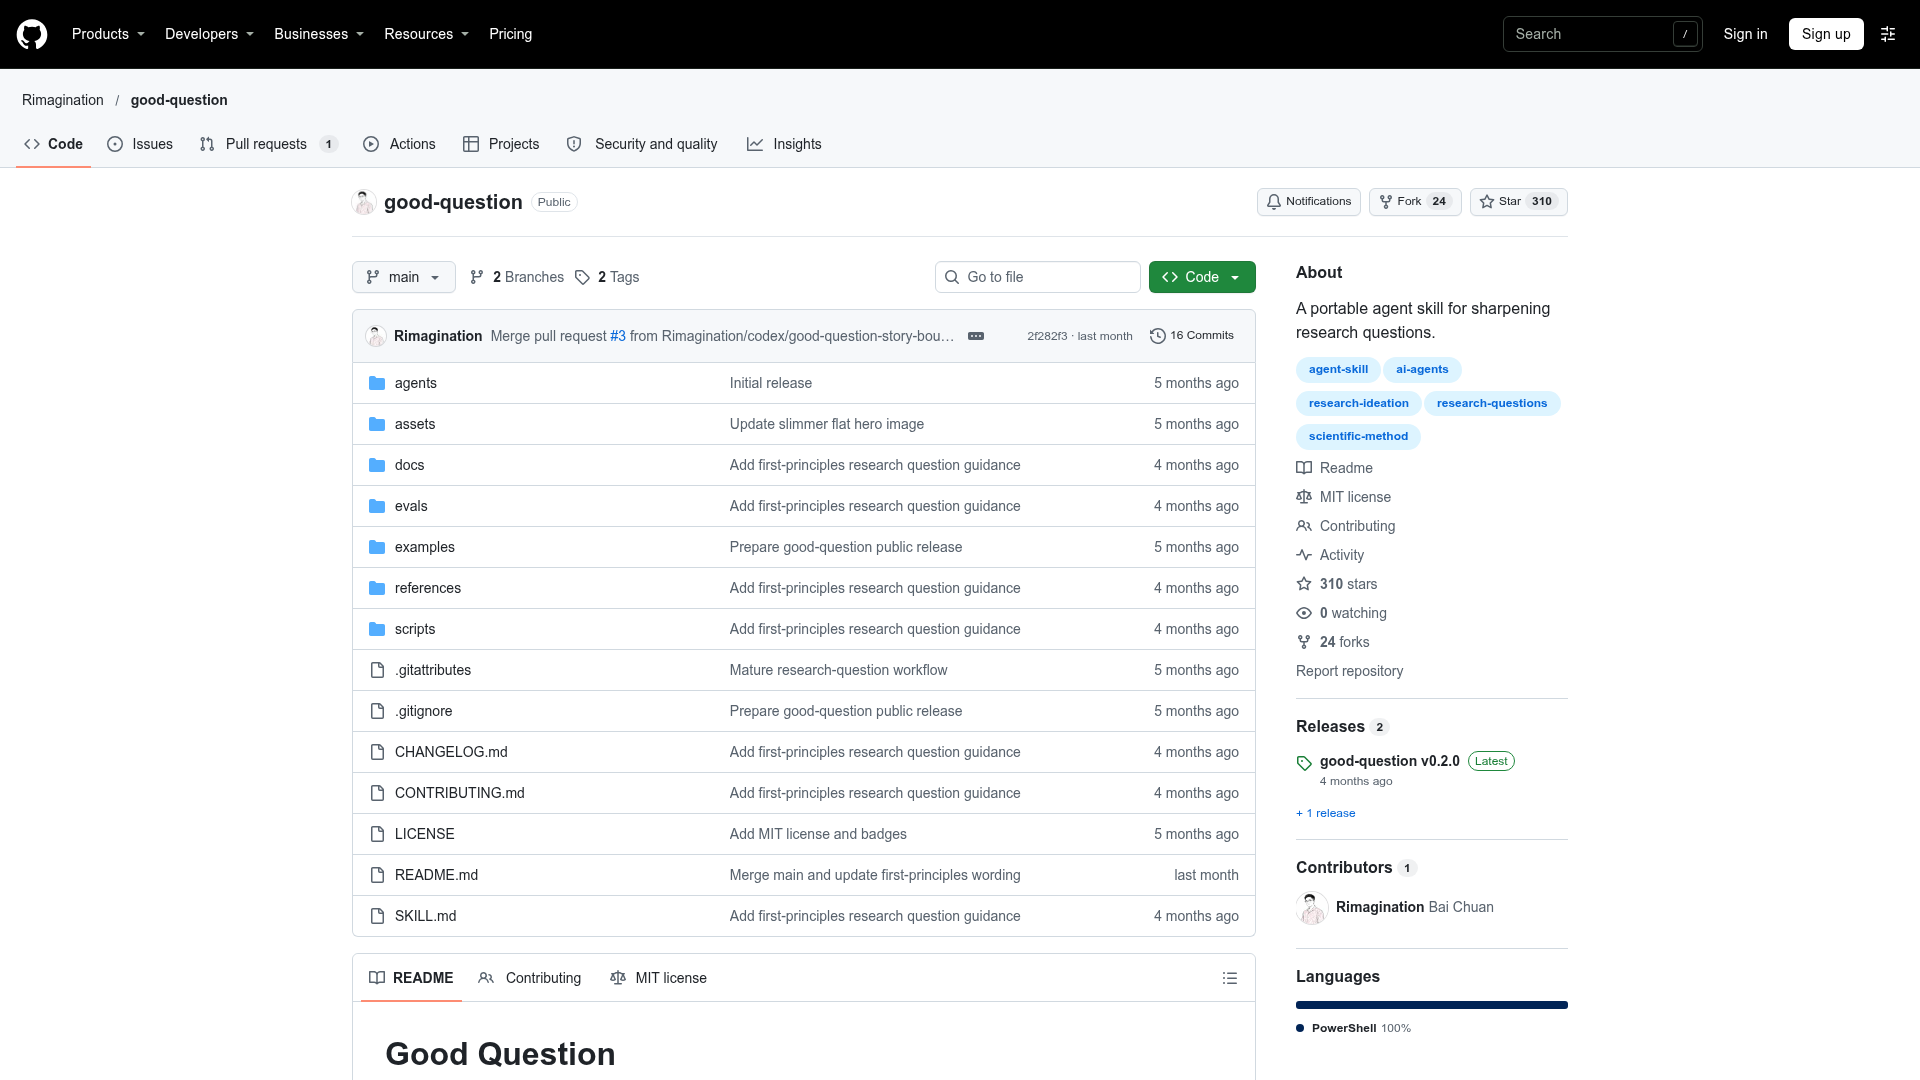Open the 16 Commits history link
This screenshot has height=1080, width=1920.
pos(1192,336)
